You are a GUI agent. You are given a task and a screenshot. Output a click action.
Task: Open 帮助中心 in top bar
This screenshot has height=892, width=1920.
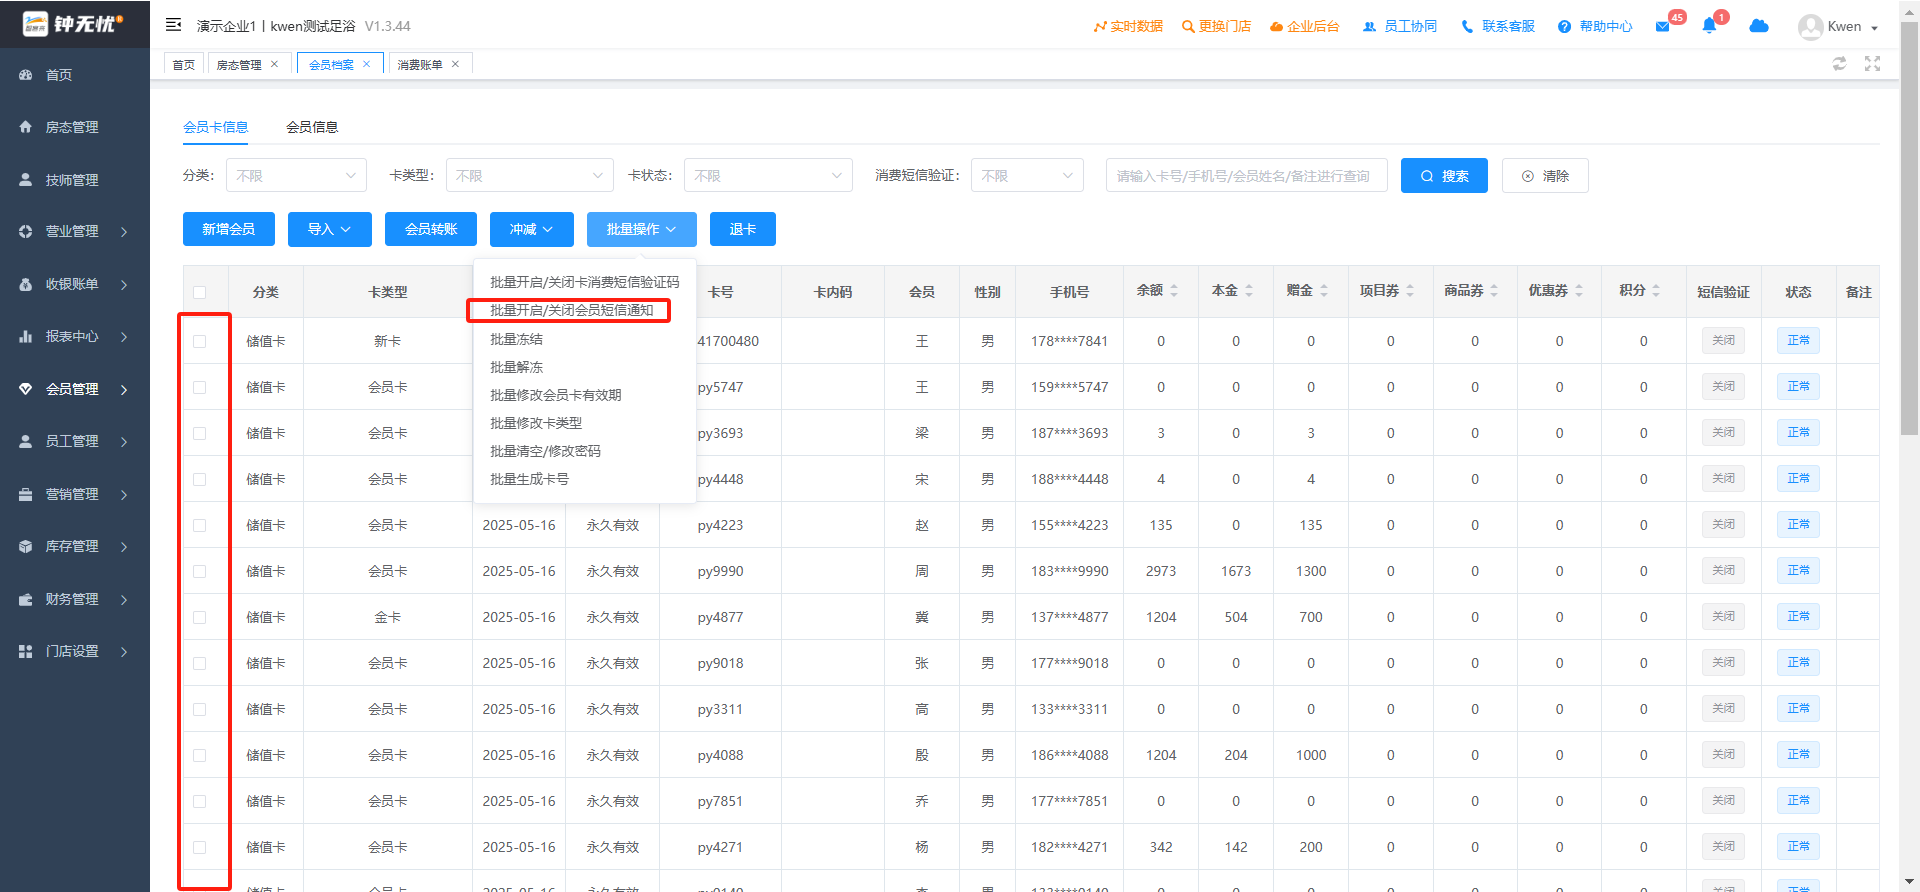pos(1595,26)
